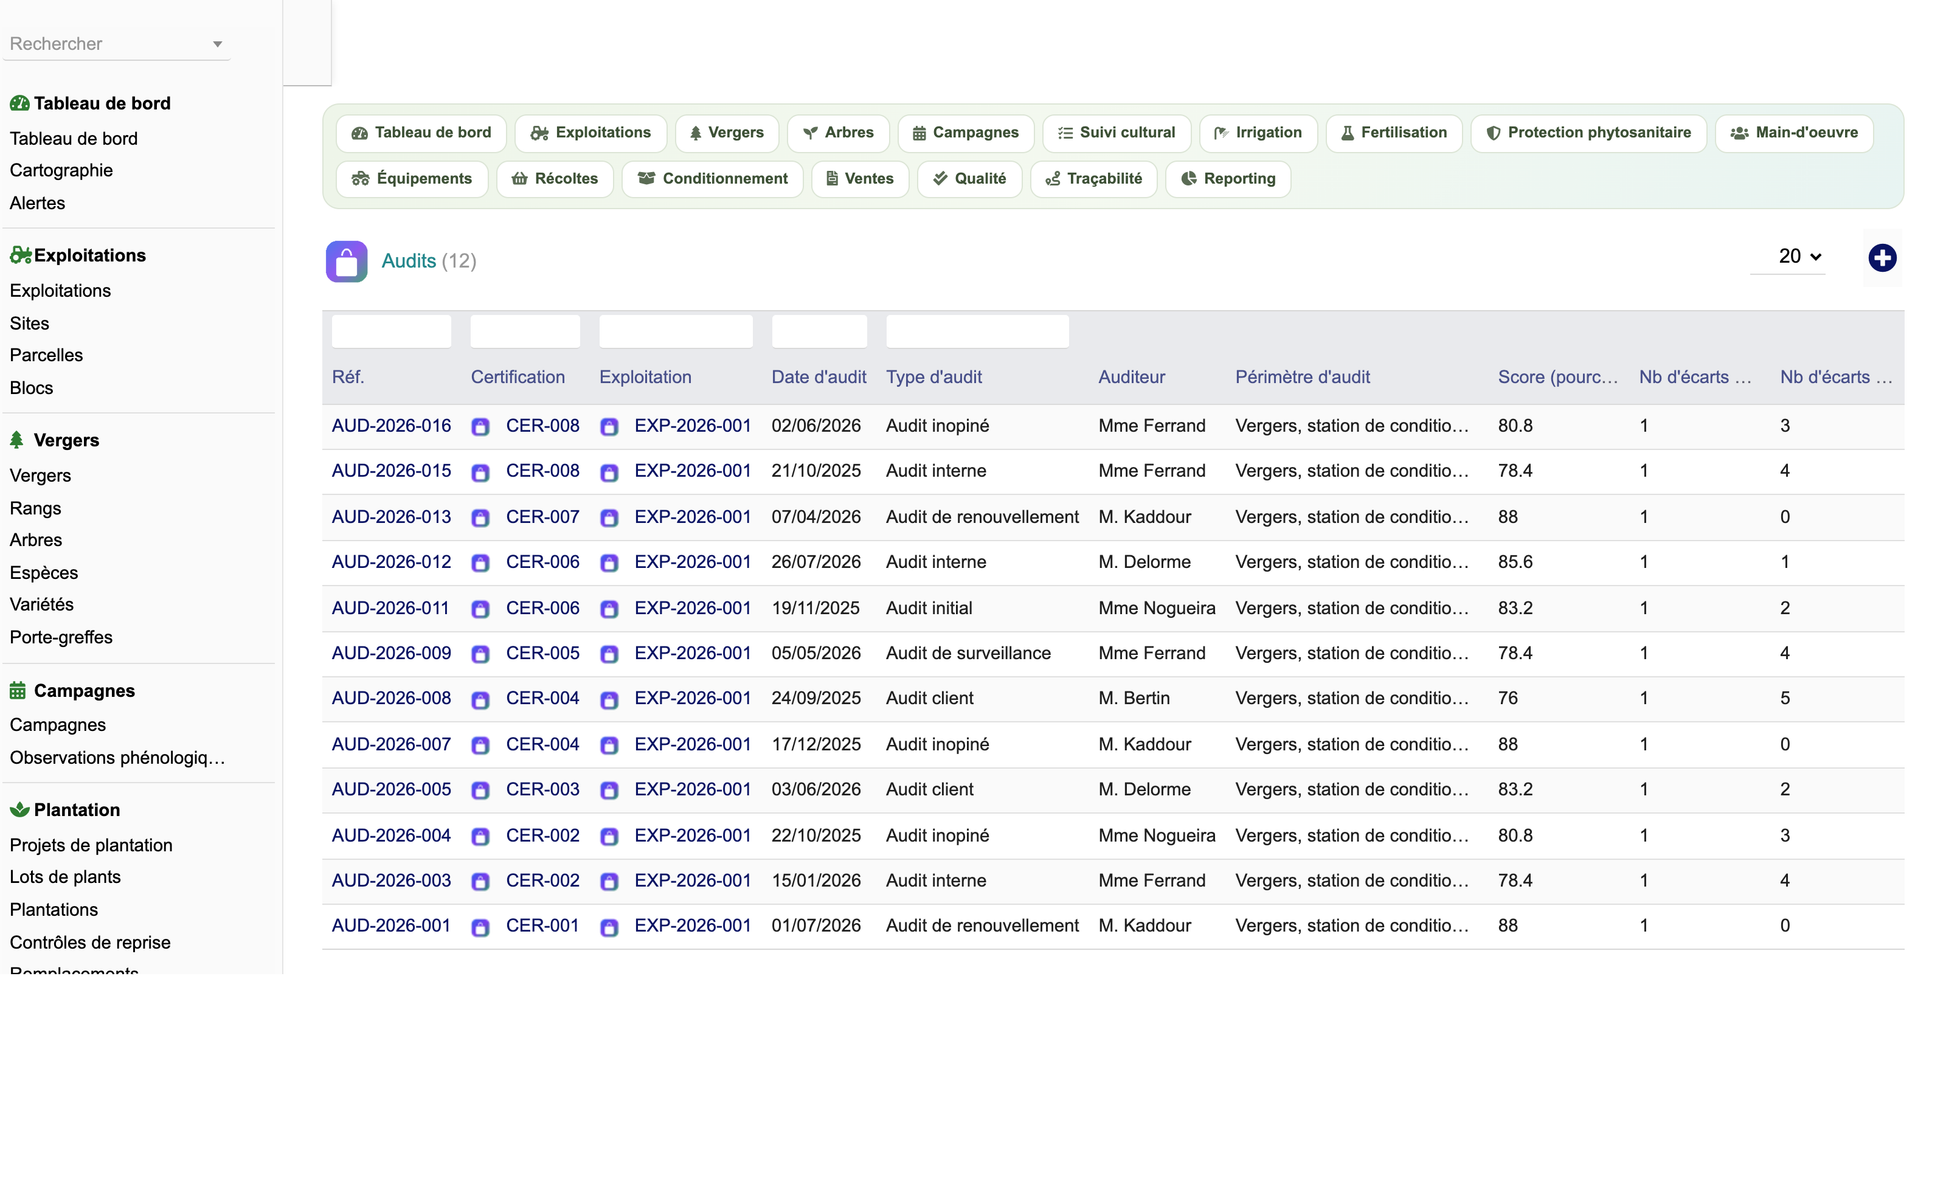This screenshot has width=1946, height=1204.
Task: Click the add audit plus icon
Action: [x=1882, y=258]
